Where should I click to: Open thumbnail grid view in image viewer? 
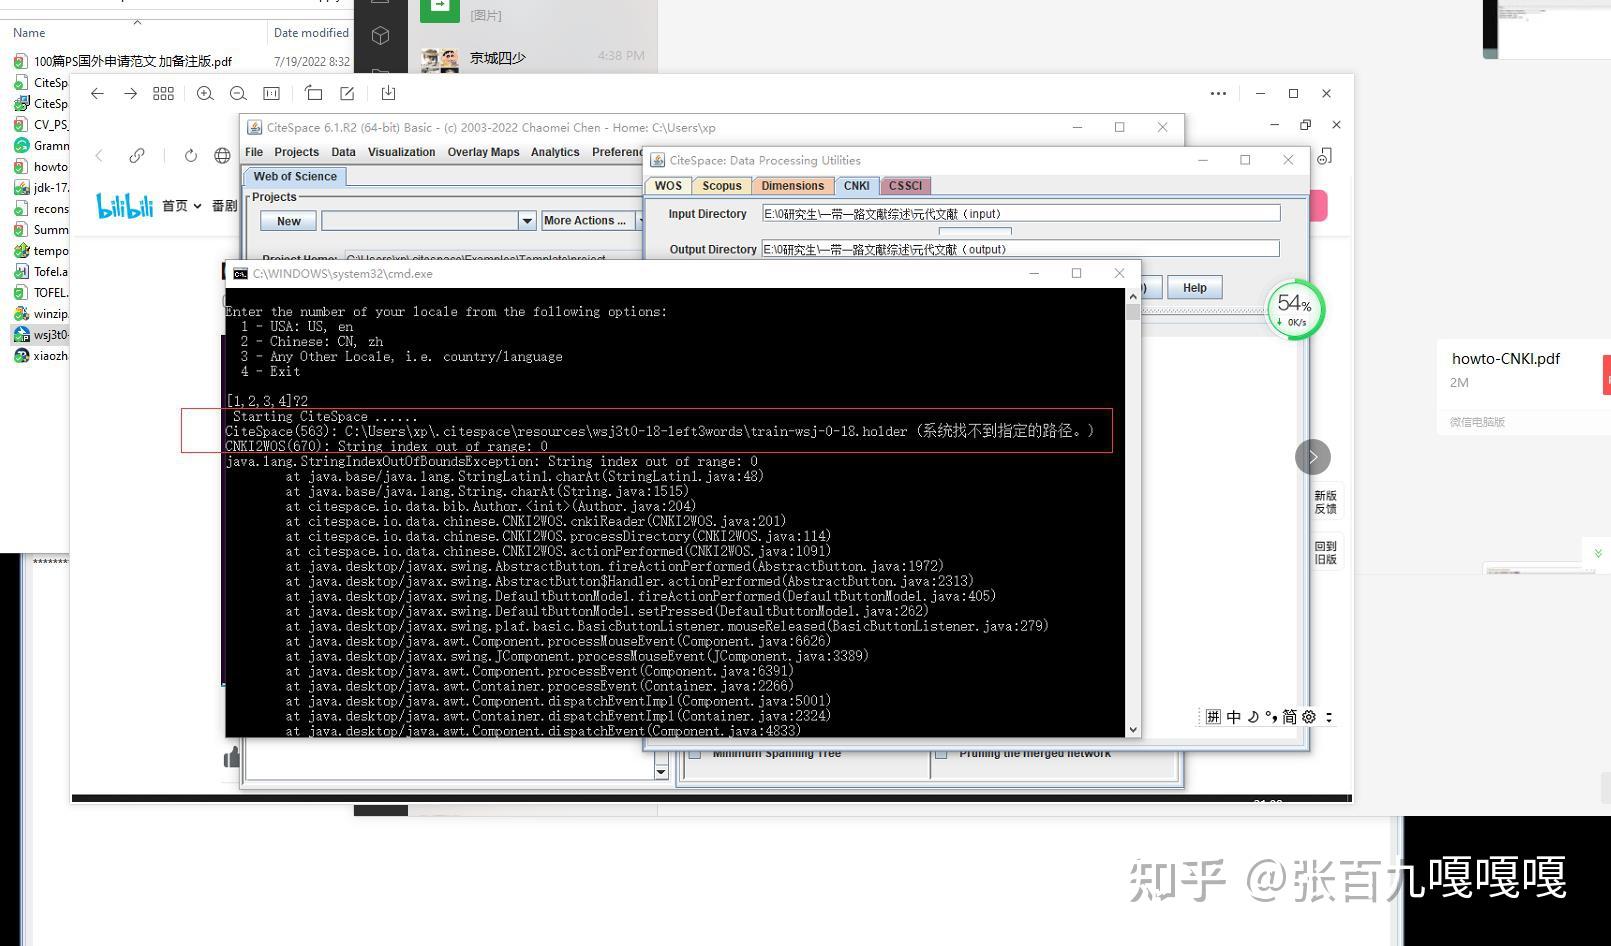click(163, 93)
